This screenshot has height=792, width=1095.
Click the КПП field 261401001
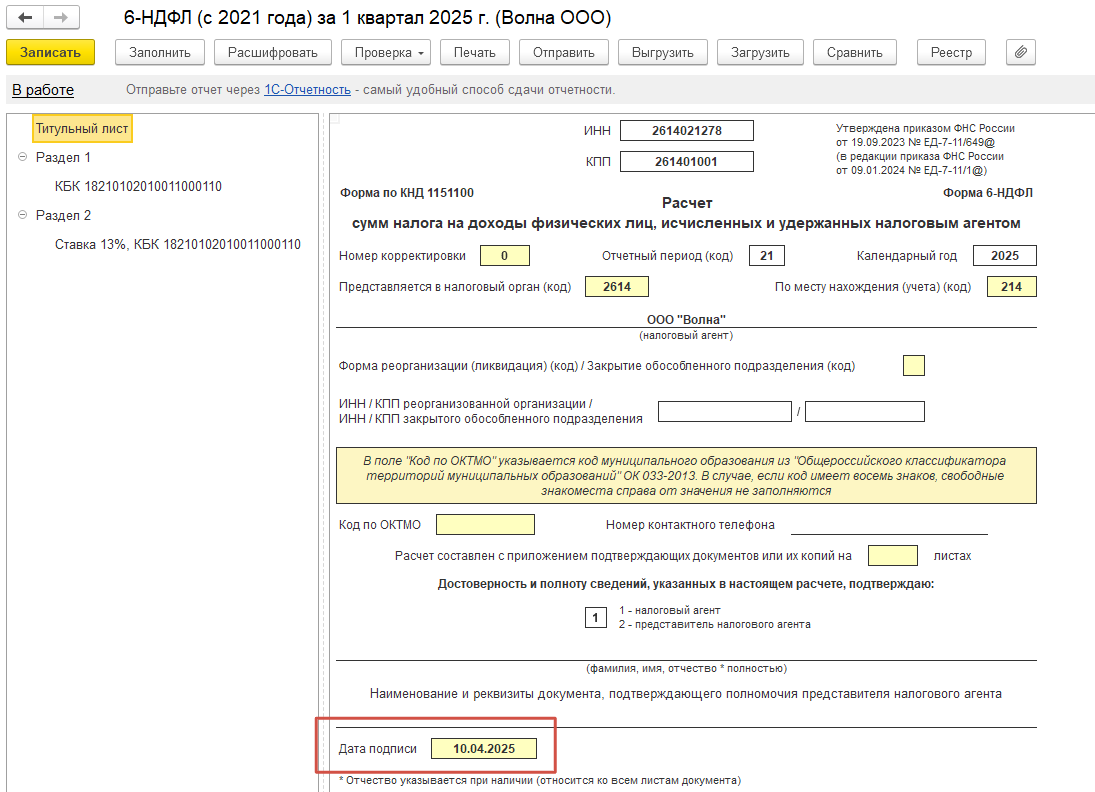[x=687, y=161]
